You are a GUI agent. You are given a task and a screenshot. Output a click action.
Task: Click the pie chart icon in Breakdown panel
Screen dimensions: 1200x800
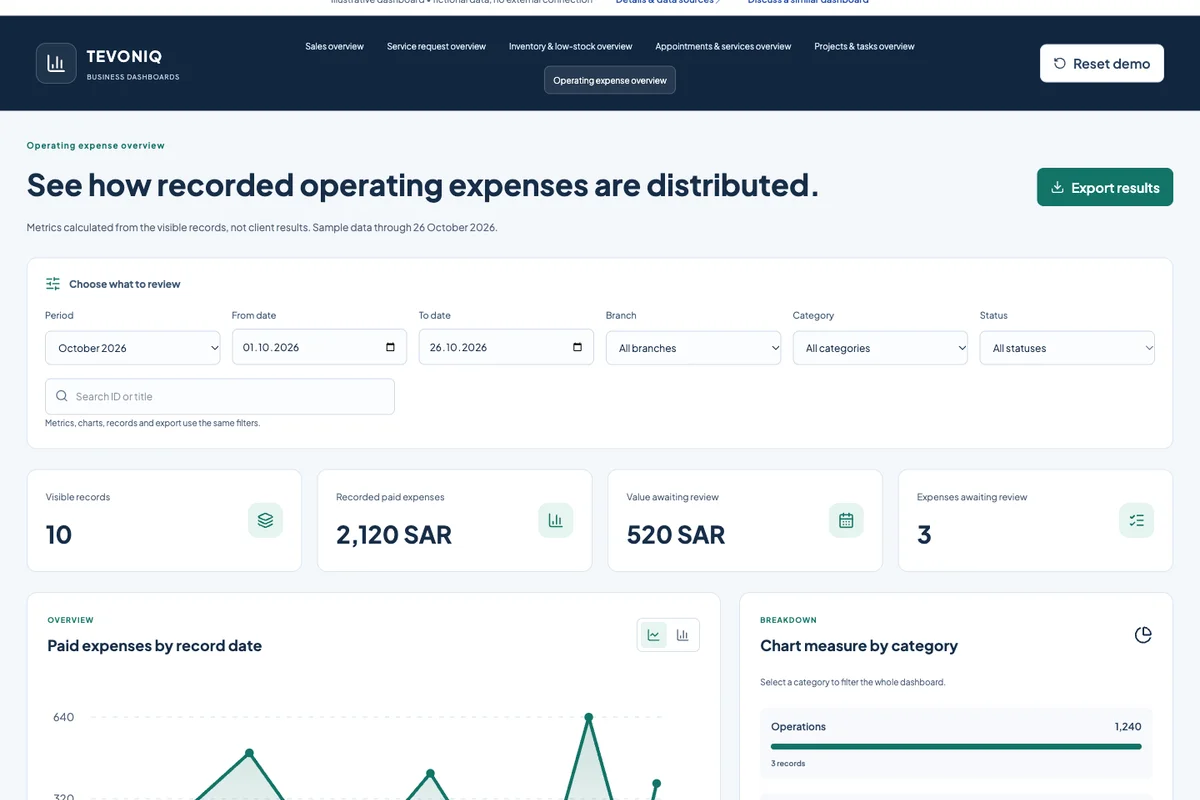click(x=1143, y=635)
